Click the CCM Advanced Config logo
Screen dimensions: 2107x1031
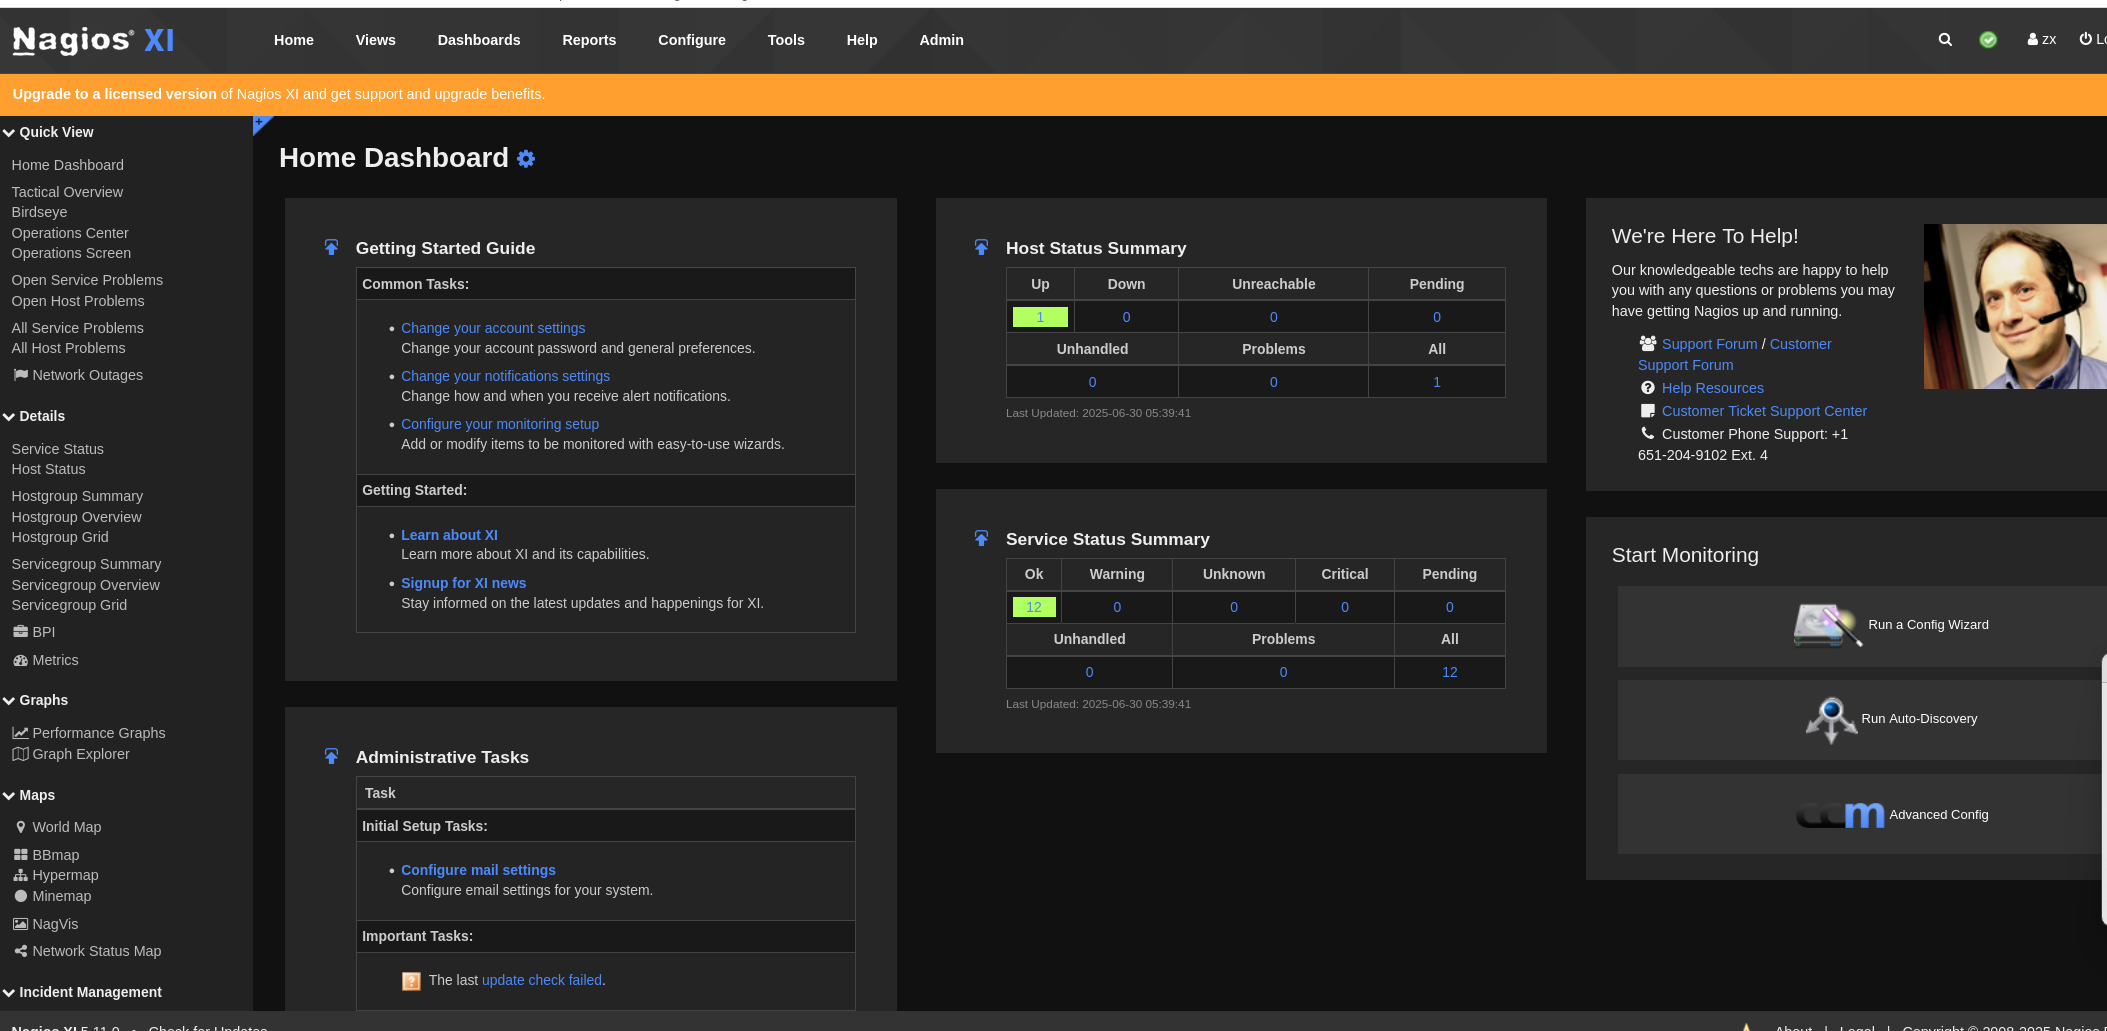[x=1840, y=815]
